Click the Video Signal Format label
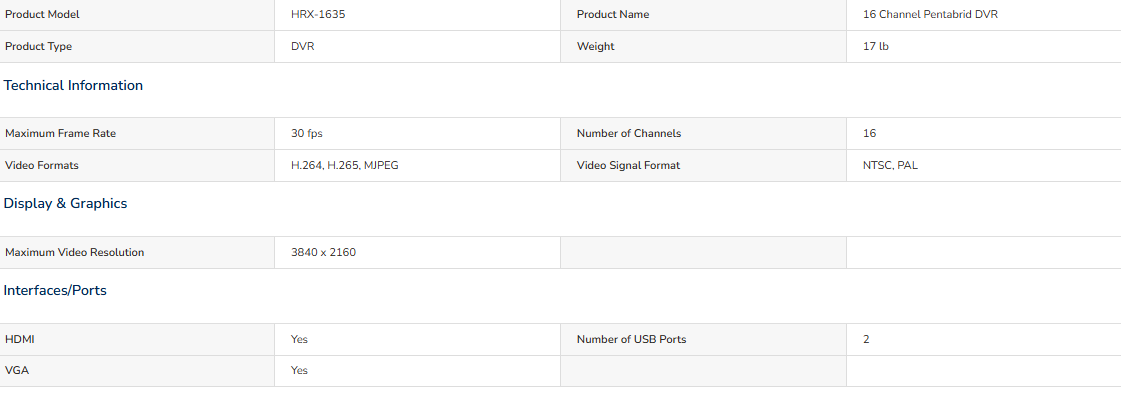This screenshot has height=396, width=1121. (x=628, y=166)
